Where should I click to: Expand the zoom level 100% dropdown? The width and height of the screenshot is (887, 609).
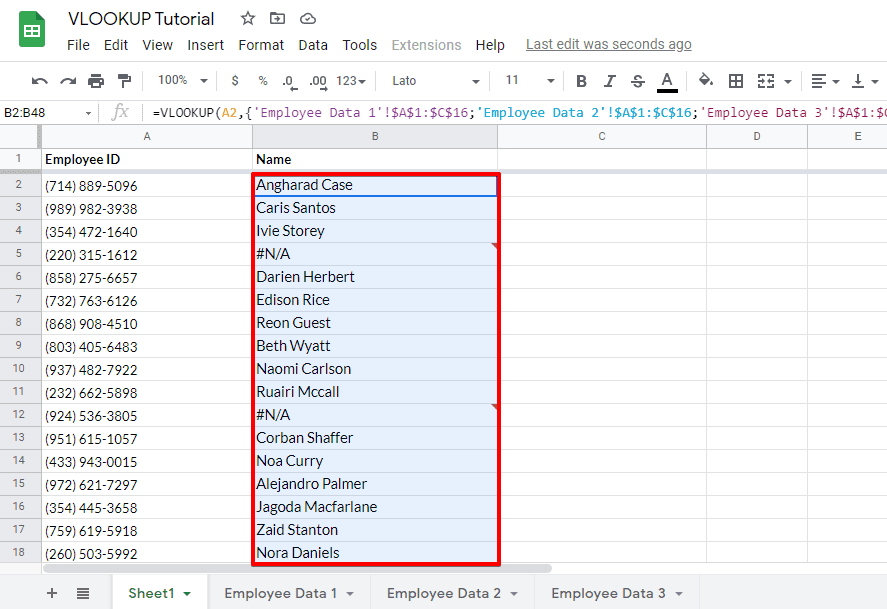tap(180, 81)
